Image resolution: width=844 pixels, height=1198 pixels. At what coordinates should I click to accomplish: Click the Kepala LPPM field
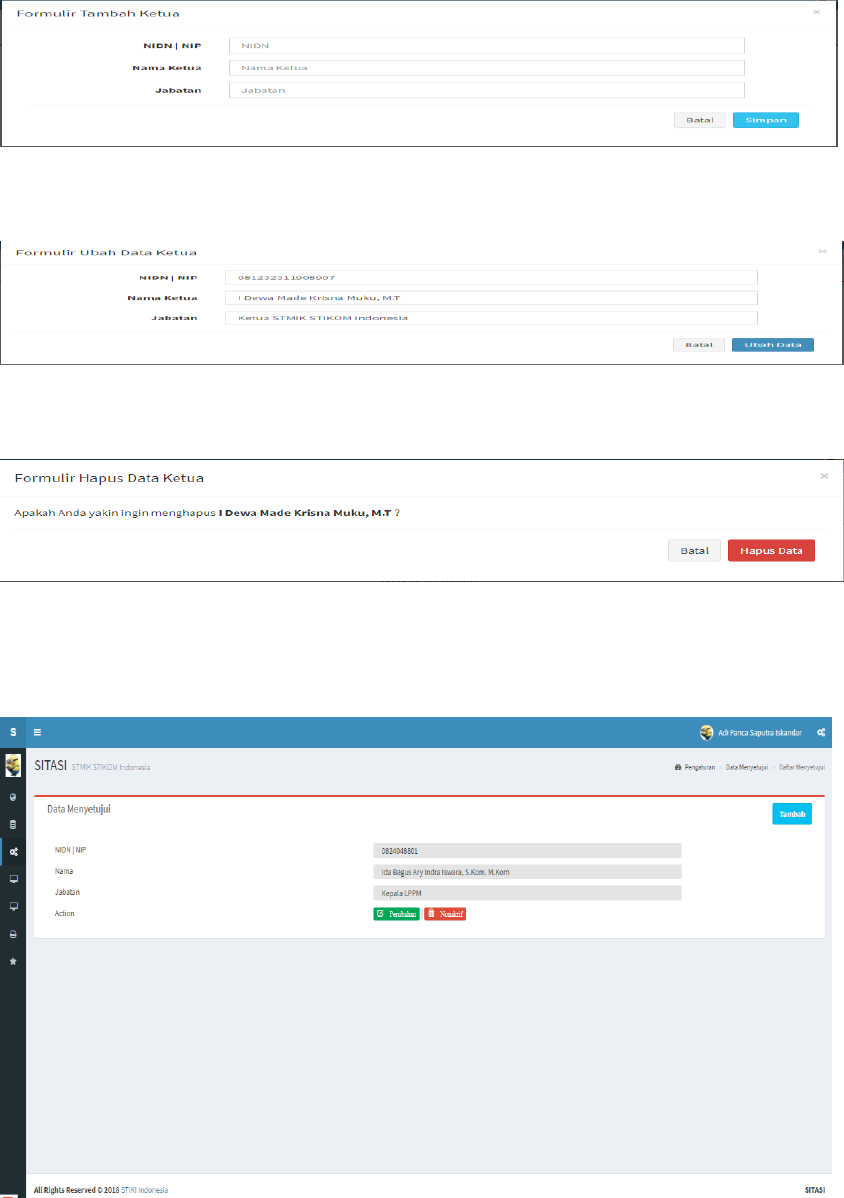click(x=527, y=893)
